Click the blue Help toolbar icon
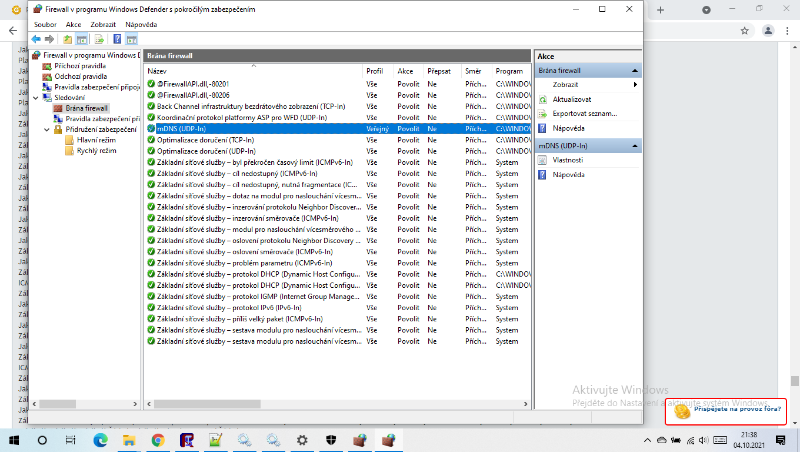Image resolution: width=800 pixels, height=452 pixels. click(117, 39)
